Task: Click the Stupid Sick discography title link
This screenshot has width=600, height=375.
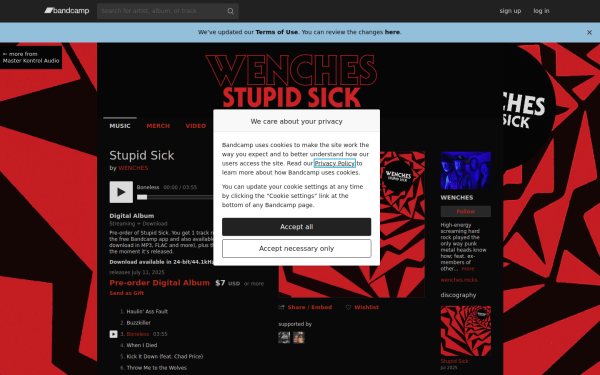Action: click(x=454, y=361)
